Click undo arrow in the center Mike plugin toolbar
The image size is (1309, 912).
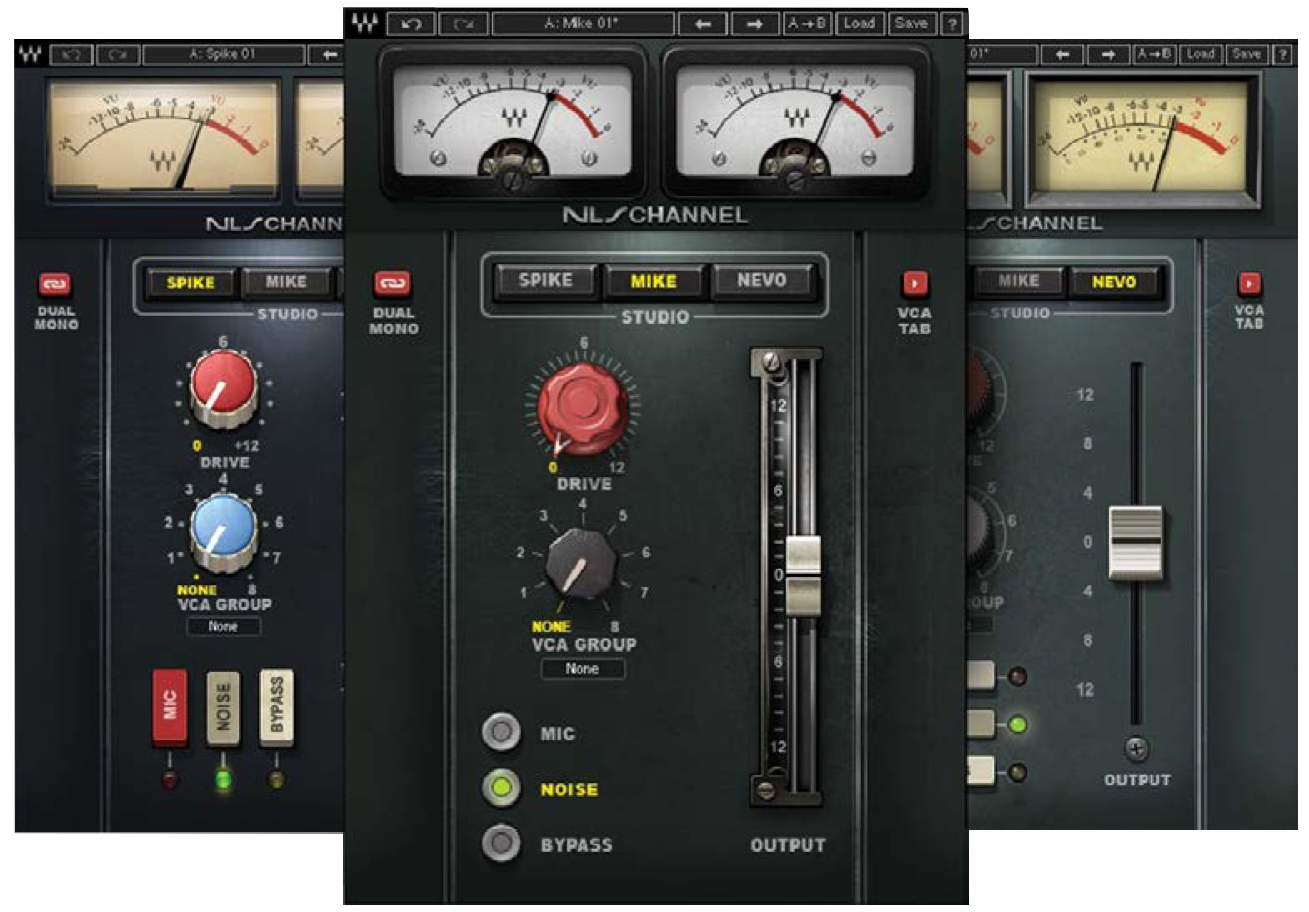[410, 23]
